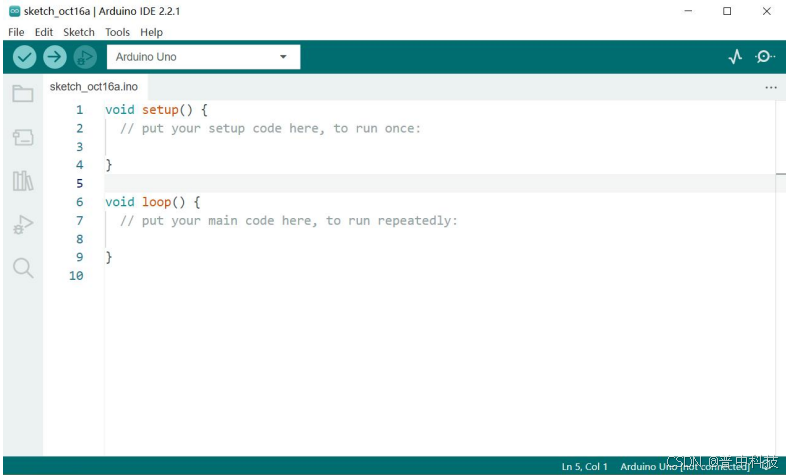Open the Library Manager sidebar panel

coord(23,181)
